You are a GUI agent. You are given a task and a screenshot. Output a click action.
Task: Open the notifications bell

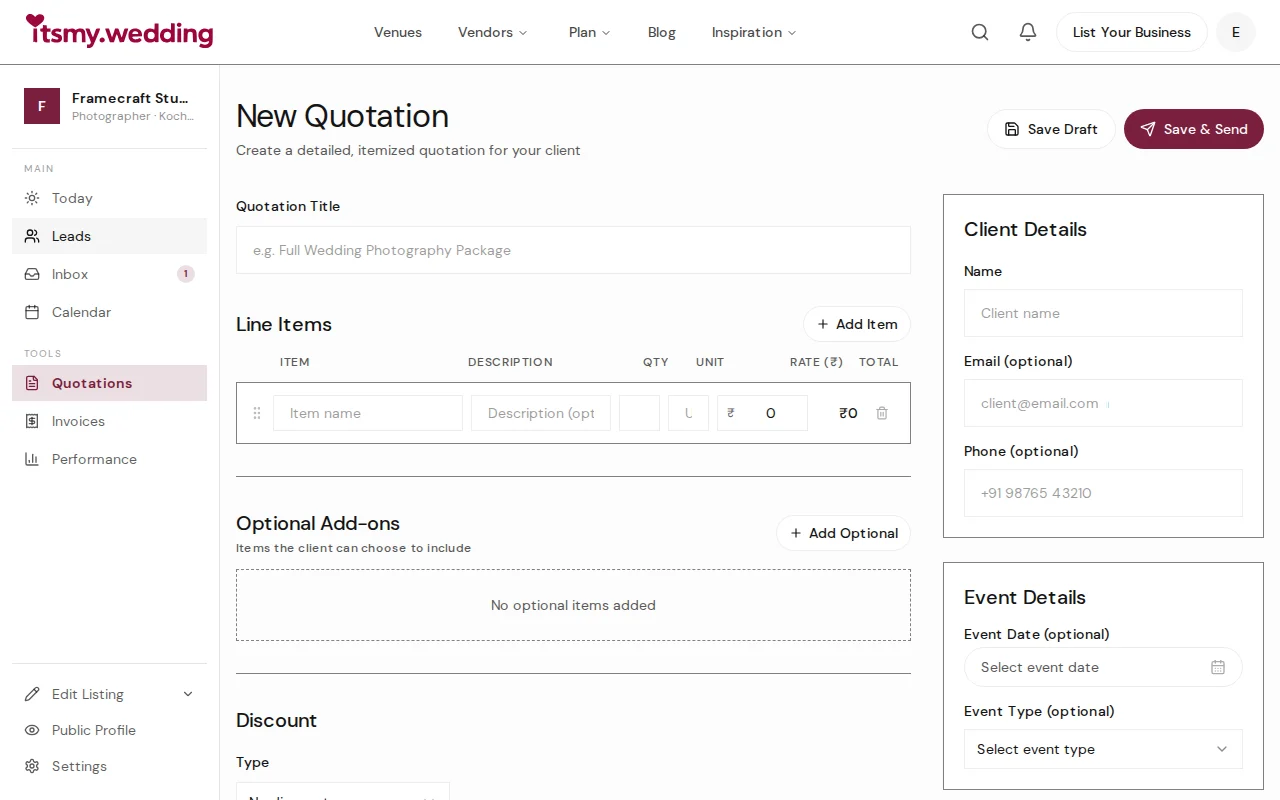[x=1027, y=31]
